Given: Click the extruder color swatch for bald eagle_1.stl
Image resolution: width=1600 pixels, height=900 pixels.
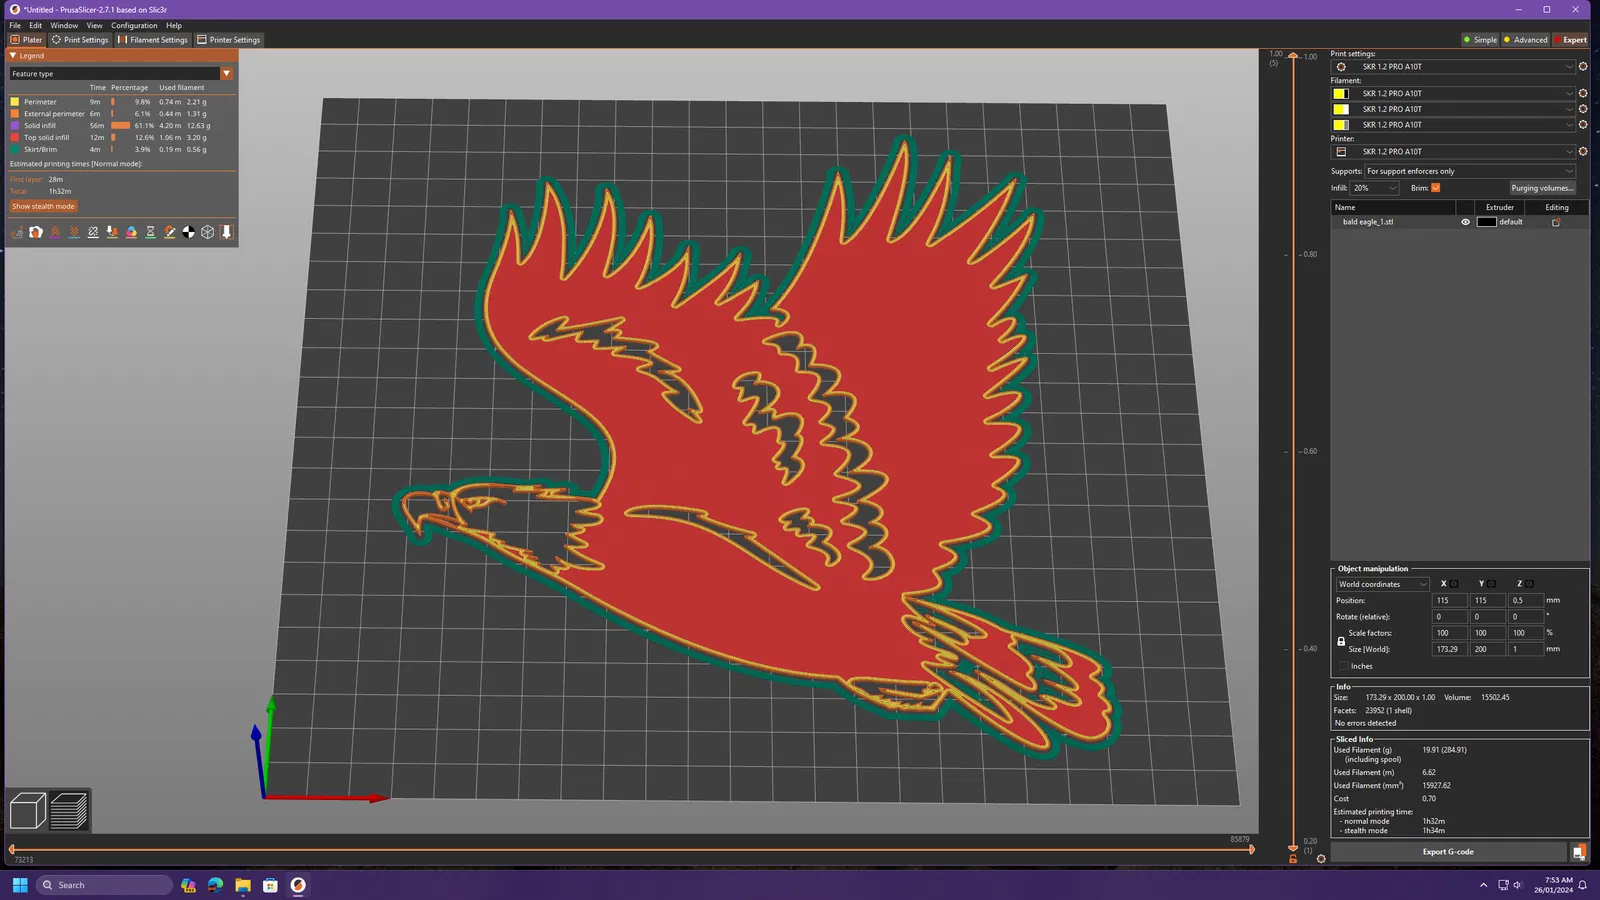Looking at the screenshot, I should click(1486, 222).
